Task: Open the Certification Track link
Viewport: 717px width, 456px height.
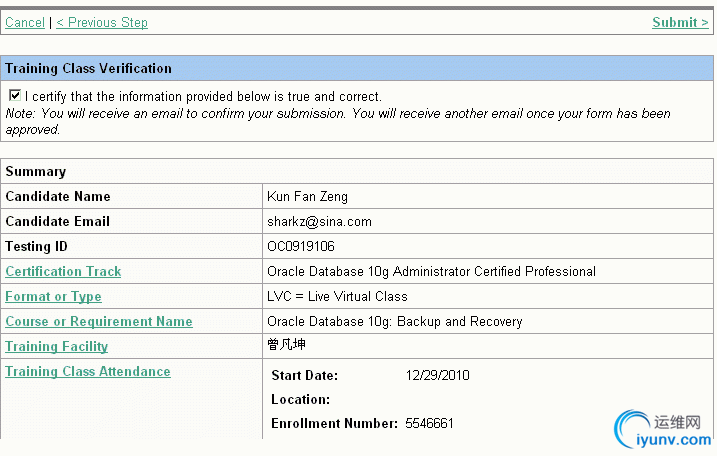Action: [x=63, y=271]
